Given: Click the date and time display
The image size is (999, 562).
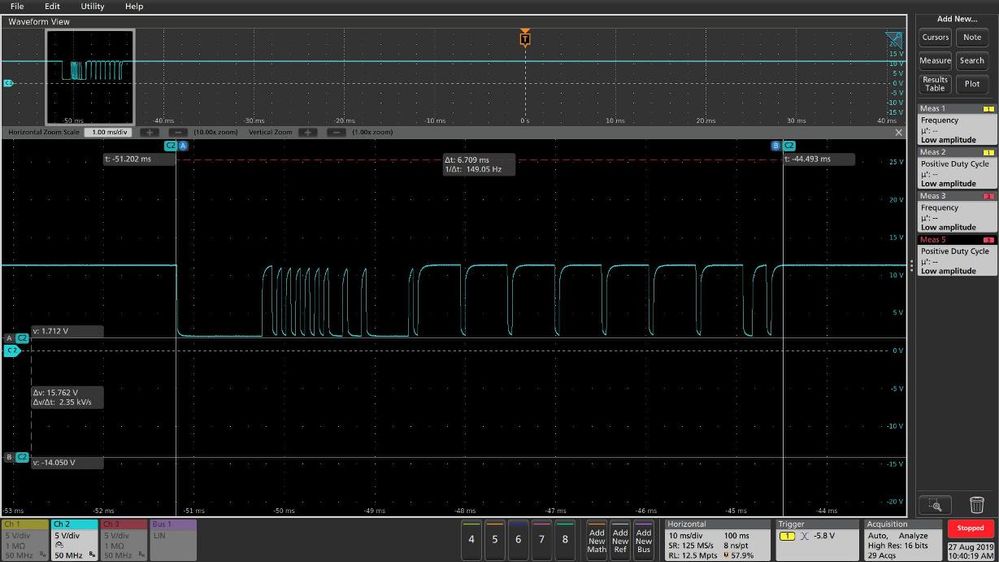Looking at the screenshot, I should [x=970, y=551].
